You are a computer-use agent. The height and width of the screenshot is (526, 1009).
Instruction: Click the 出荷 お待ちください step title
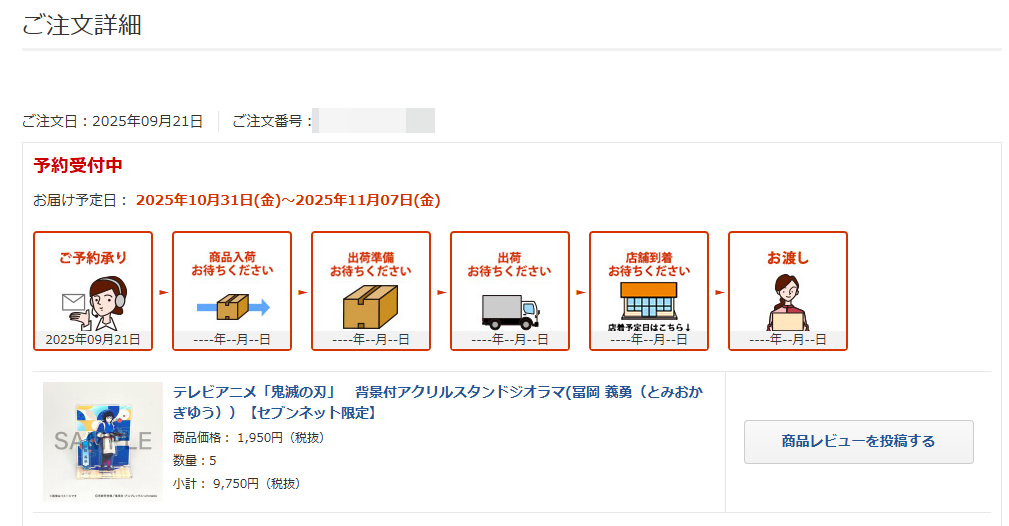pos(509,264)
